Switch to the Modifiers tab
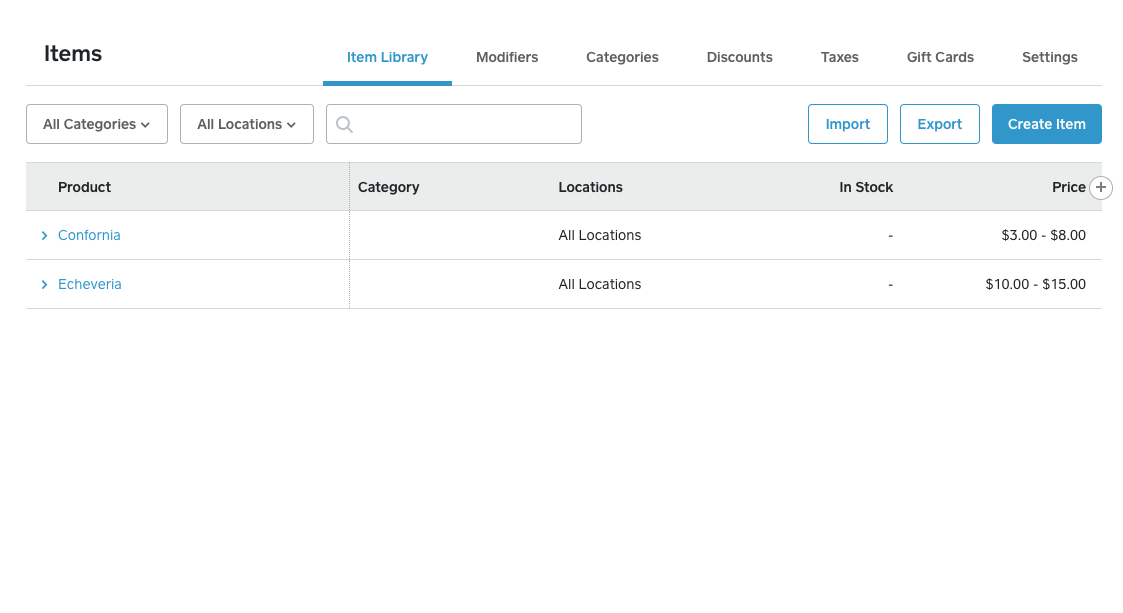This screenshot has height=613, width=1123. click(507, 57)
